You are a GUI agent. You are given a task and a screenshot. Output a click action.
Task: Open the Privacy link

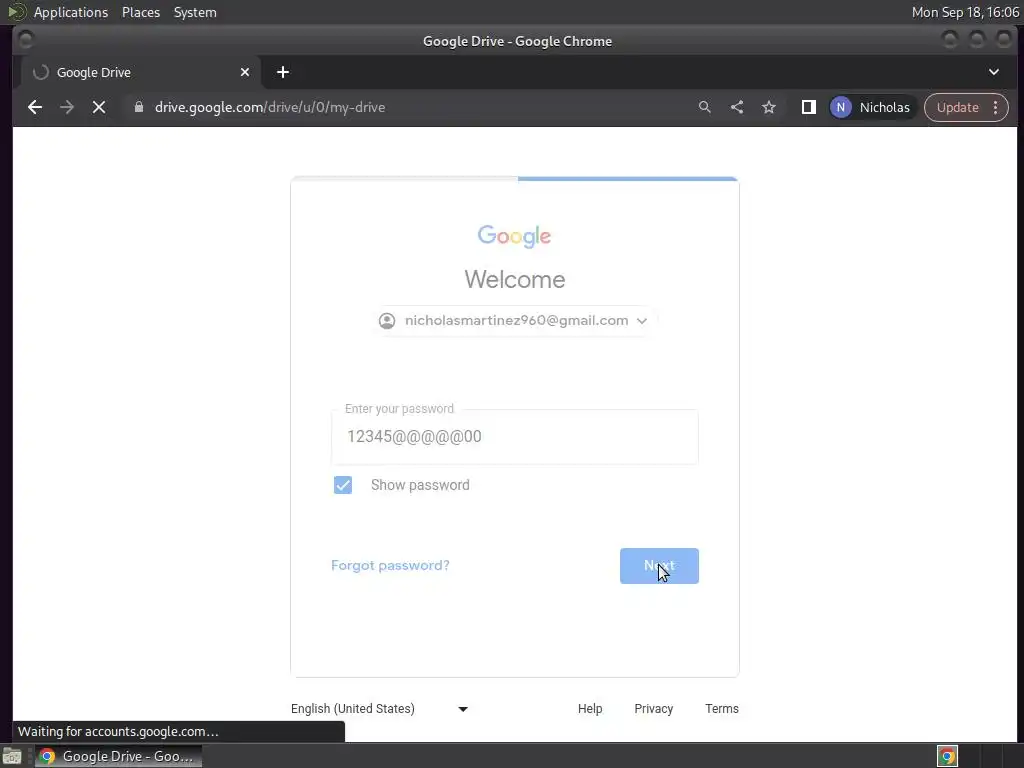coord(654,709)
